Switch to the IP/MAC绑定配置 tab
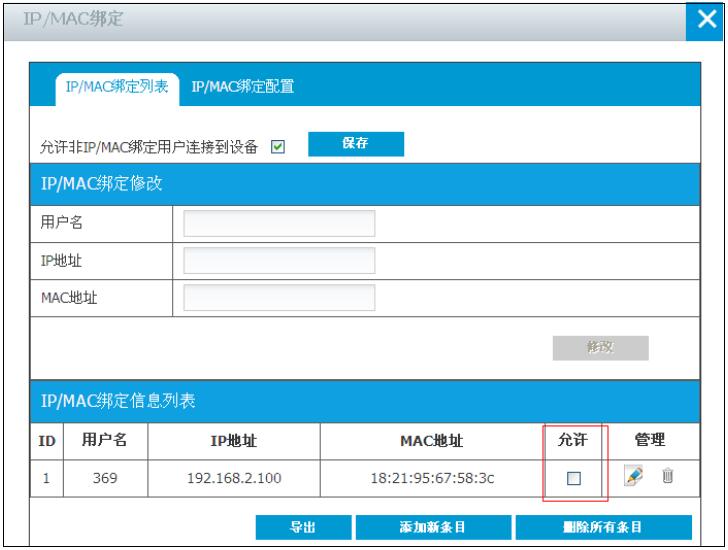The height and width of the screenshot is (550, 728). point(248,87)
